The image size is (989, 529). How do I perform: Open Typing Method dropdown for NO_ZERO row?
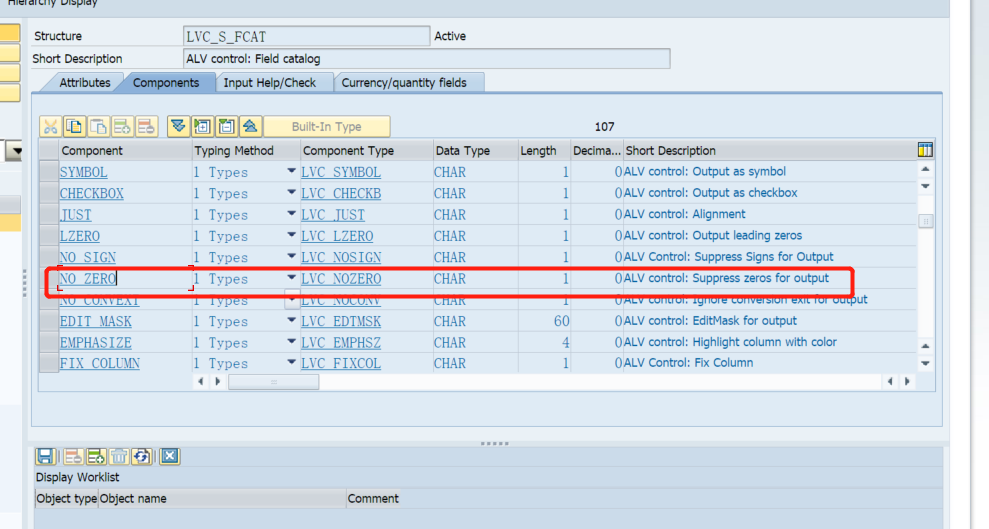291,278
